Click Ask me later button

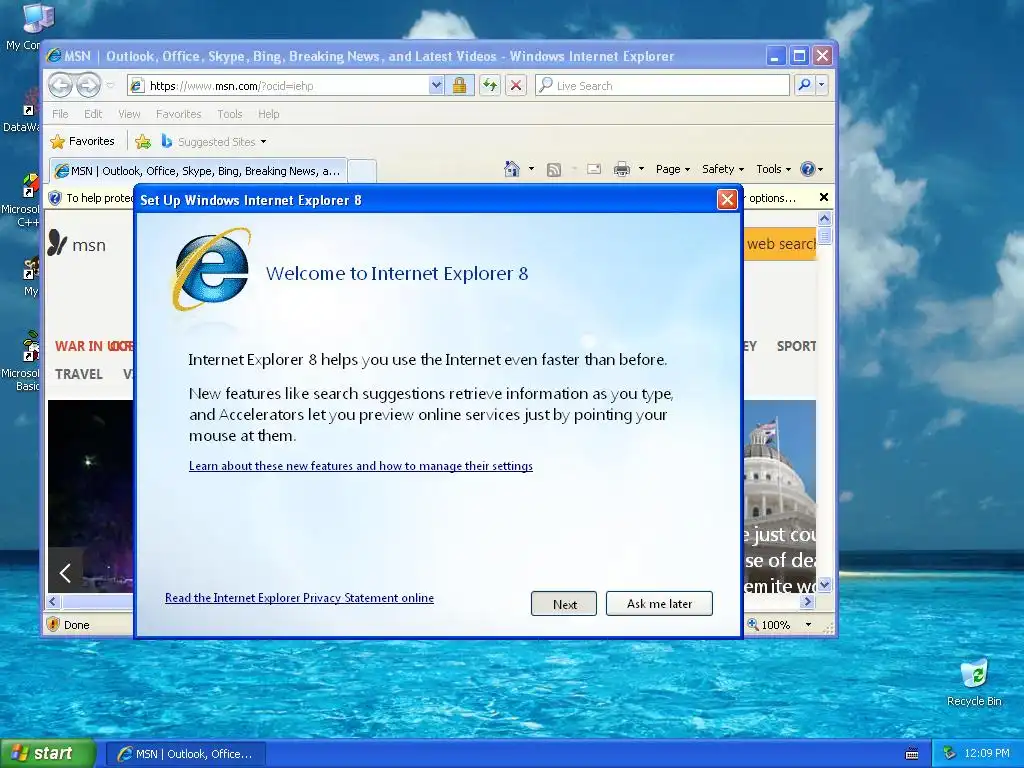tap(659, 603)
